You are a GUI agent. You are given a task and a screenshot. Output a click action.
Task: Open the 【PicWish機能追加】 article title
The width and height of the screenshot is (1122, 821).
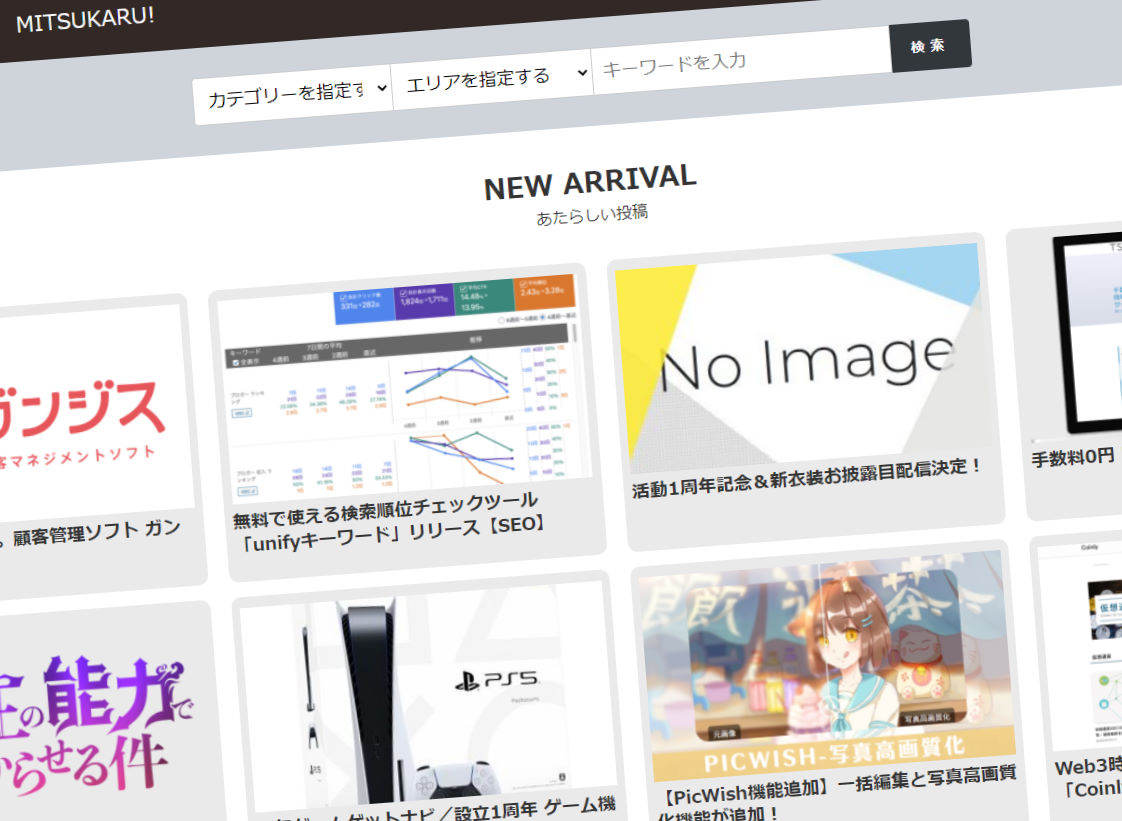pyautogui.click(x=838, y=790)
